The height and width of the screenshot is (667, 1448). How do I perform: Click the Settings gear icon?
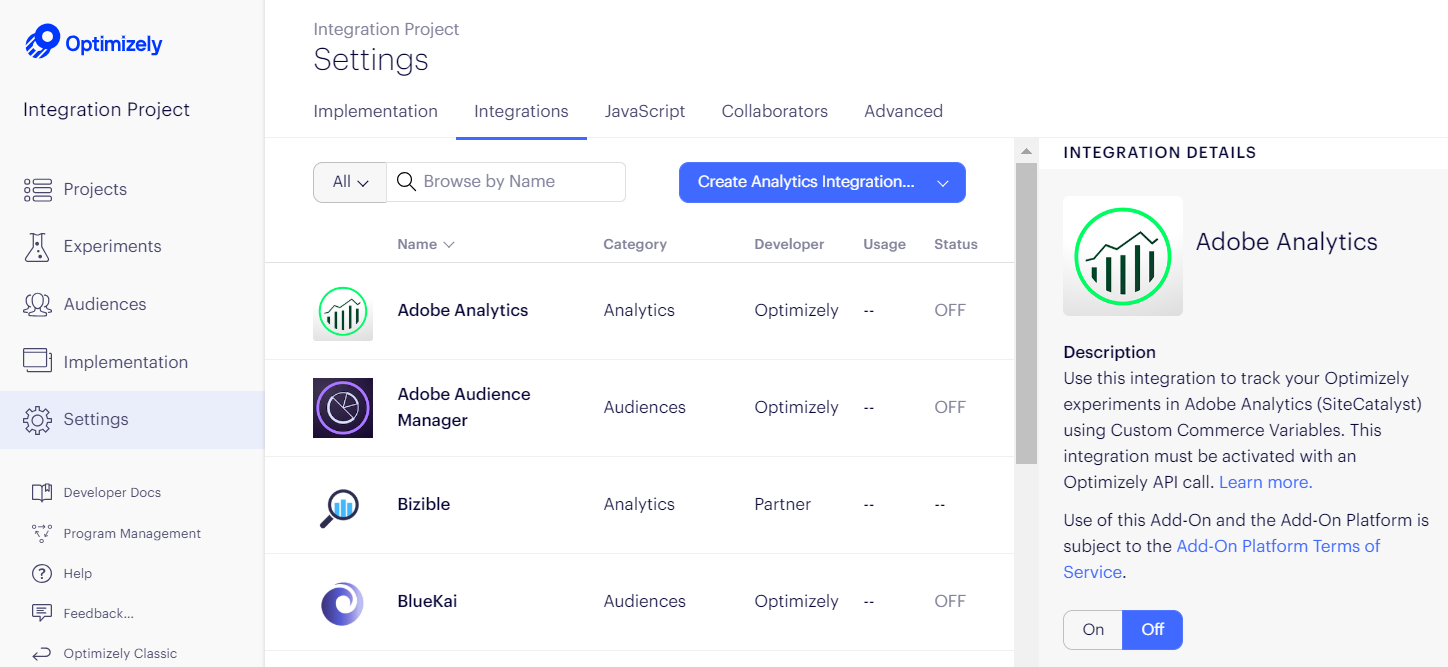point(37,420)
